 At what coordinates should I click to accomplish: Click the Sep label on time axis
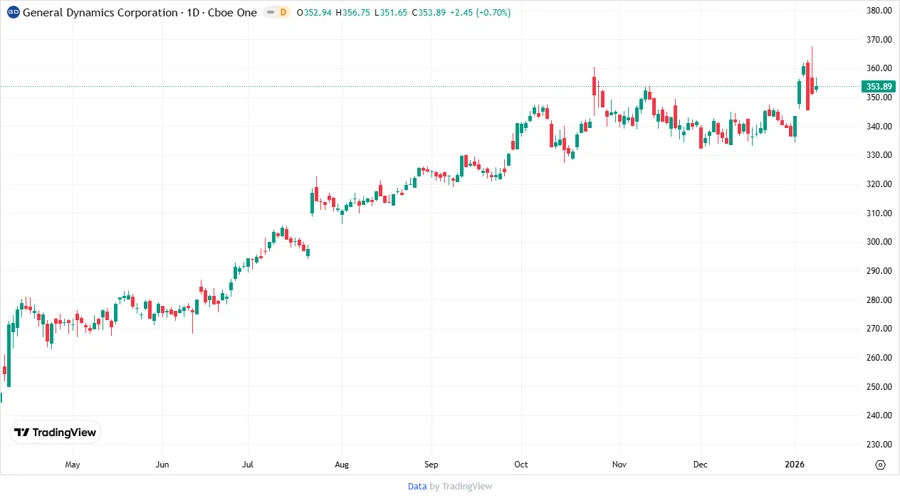[x=431, y=464]
